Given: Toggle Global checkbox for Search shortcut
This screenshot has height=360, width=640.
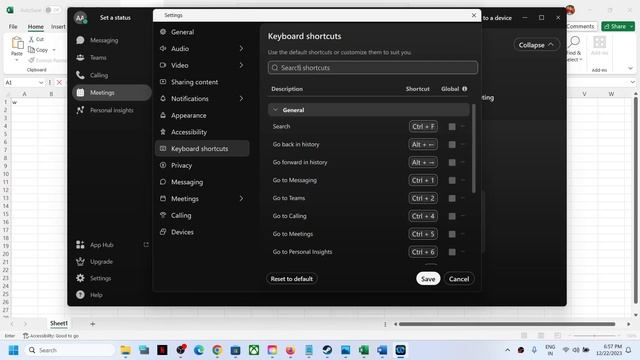Looking at the screenshot, I should (452, 127).
